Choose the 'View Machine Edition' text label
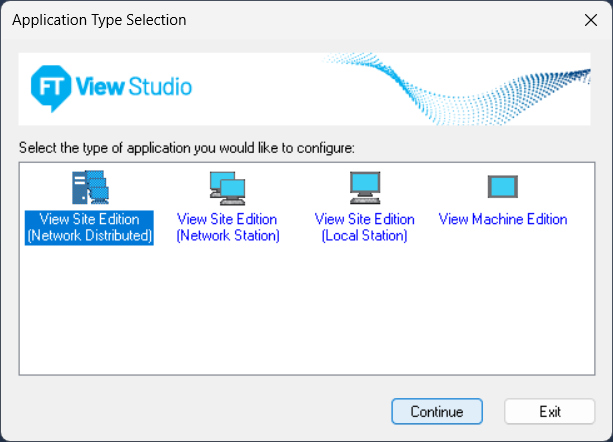The height and width of the screenshot is (442, 613). pyautogui.click(x=502, y=220)
